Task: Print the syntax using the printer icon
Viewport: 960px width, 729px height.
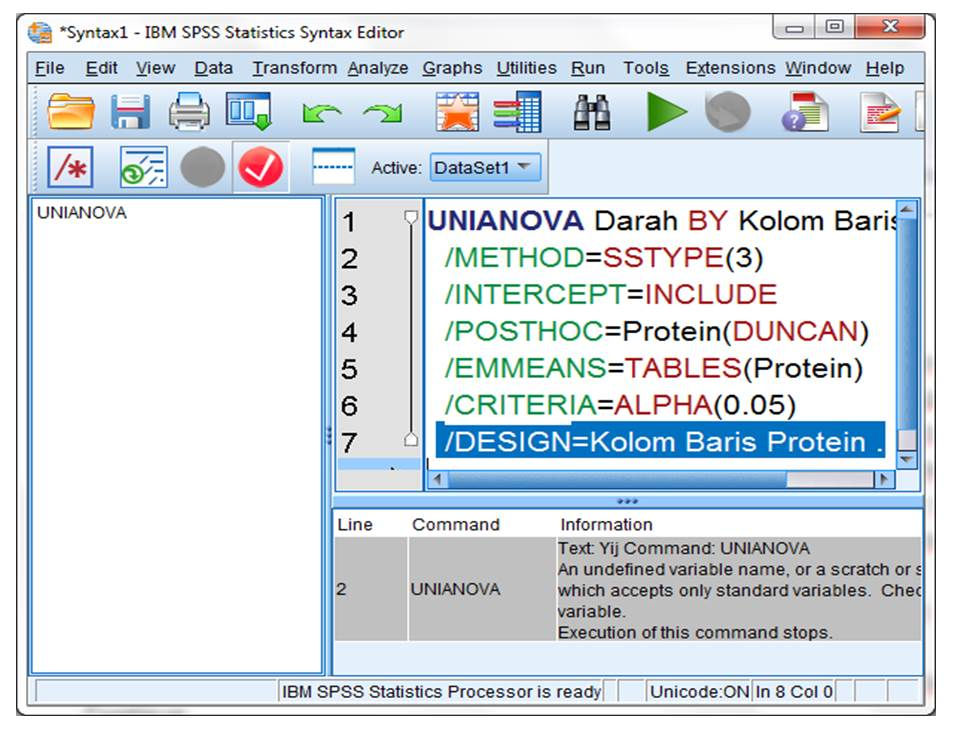Action: pyautogui.click(x=189, y=111)
